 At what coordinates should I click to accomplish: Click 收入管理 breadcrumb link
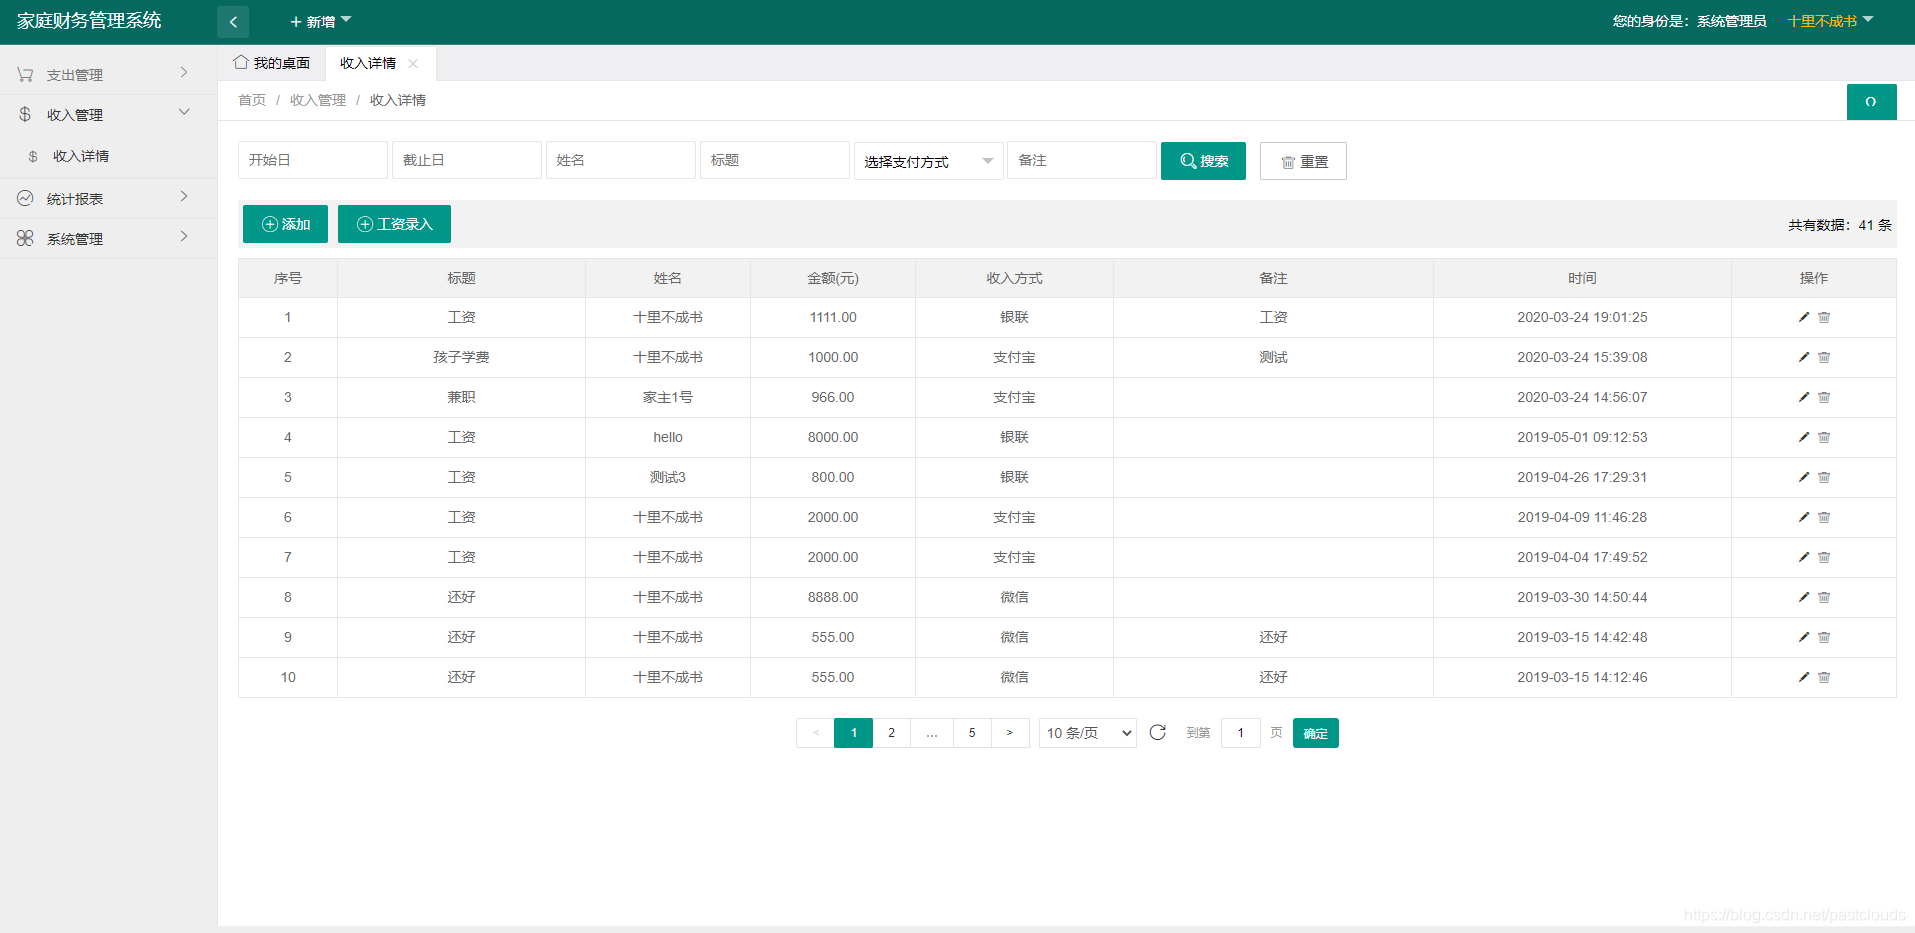click(318, 100)
